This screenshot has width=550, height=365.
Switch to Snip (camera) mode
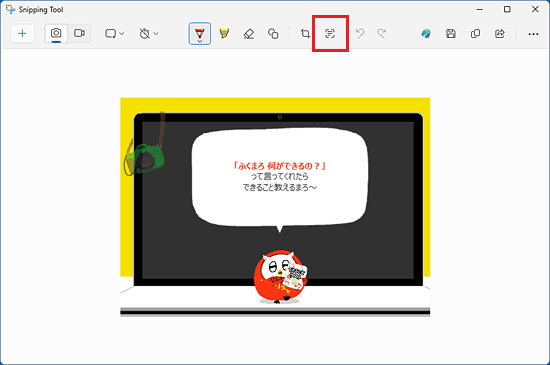(x=56, y=33)
